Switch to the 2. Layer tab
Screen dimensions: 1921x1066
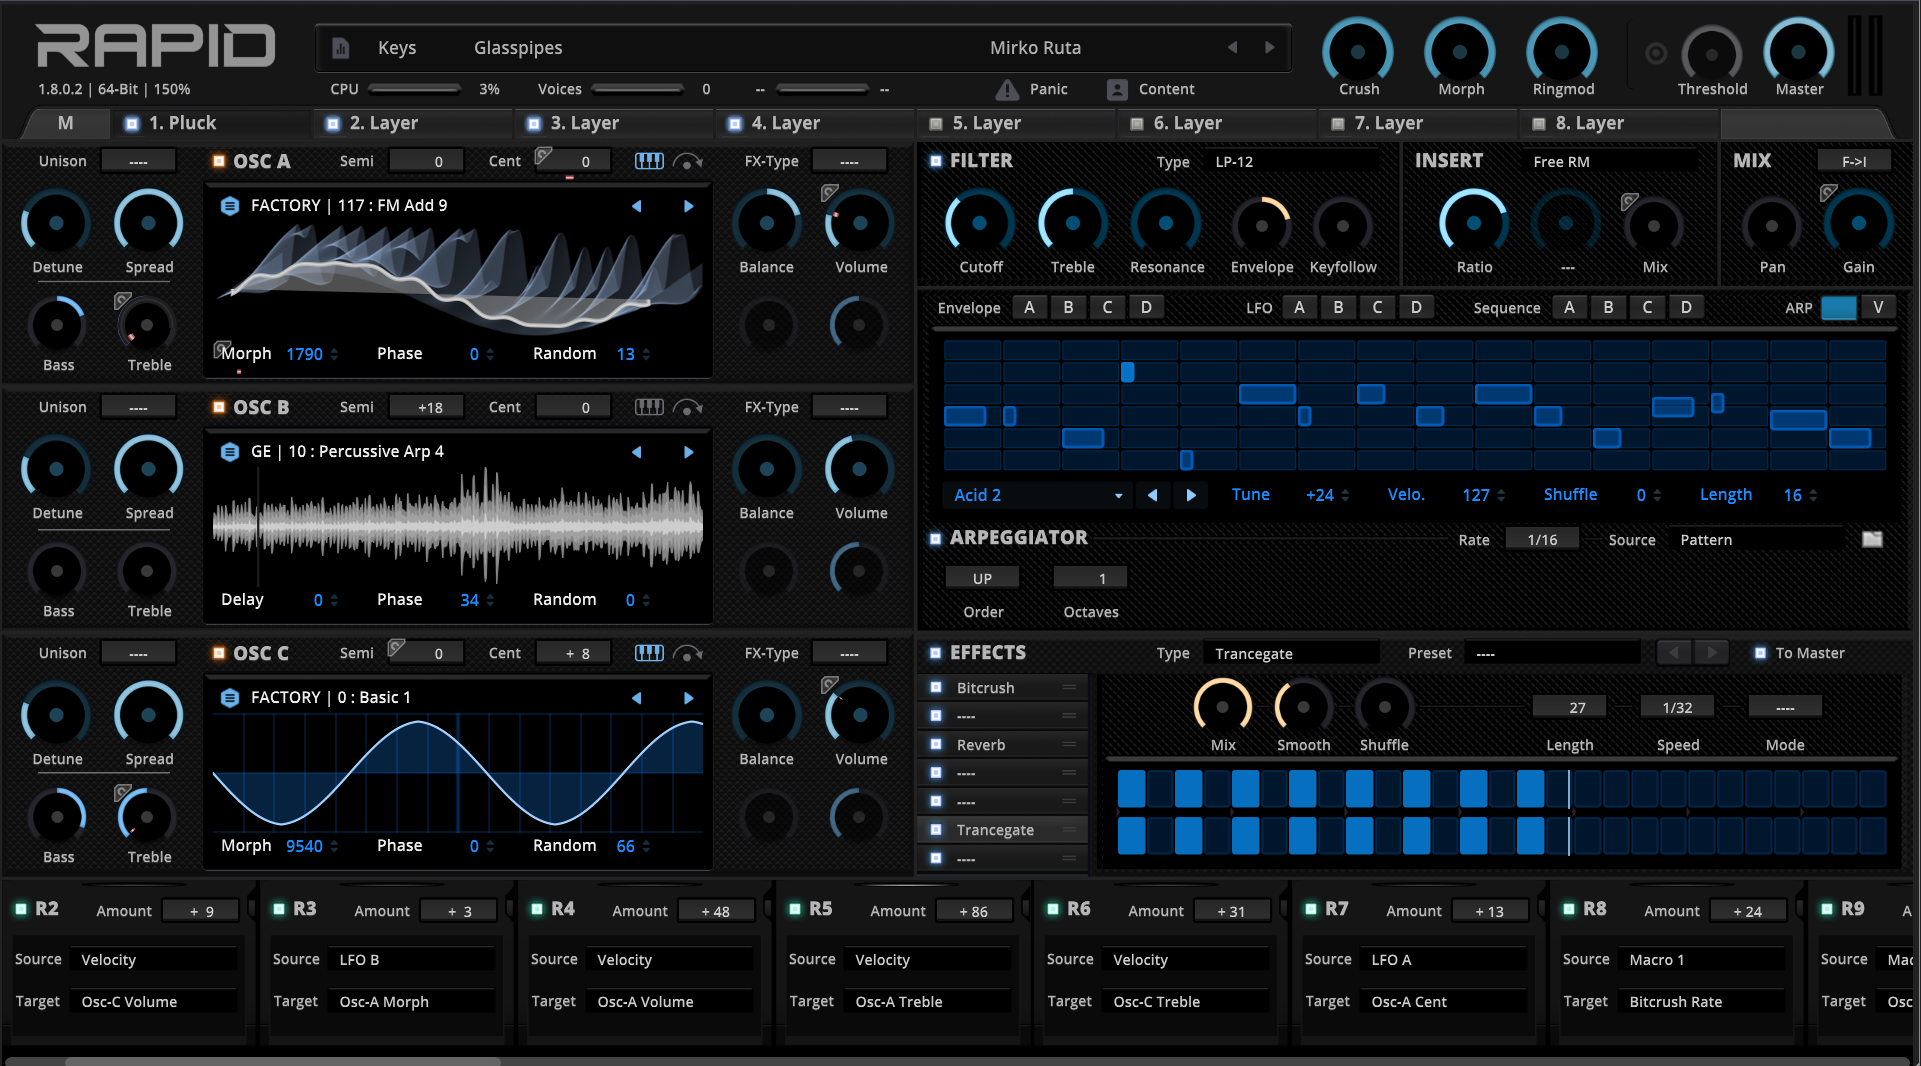click(412, 123)
